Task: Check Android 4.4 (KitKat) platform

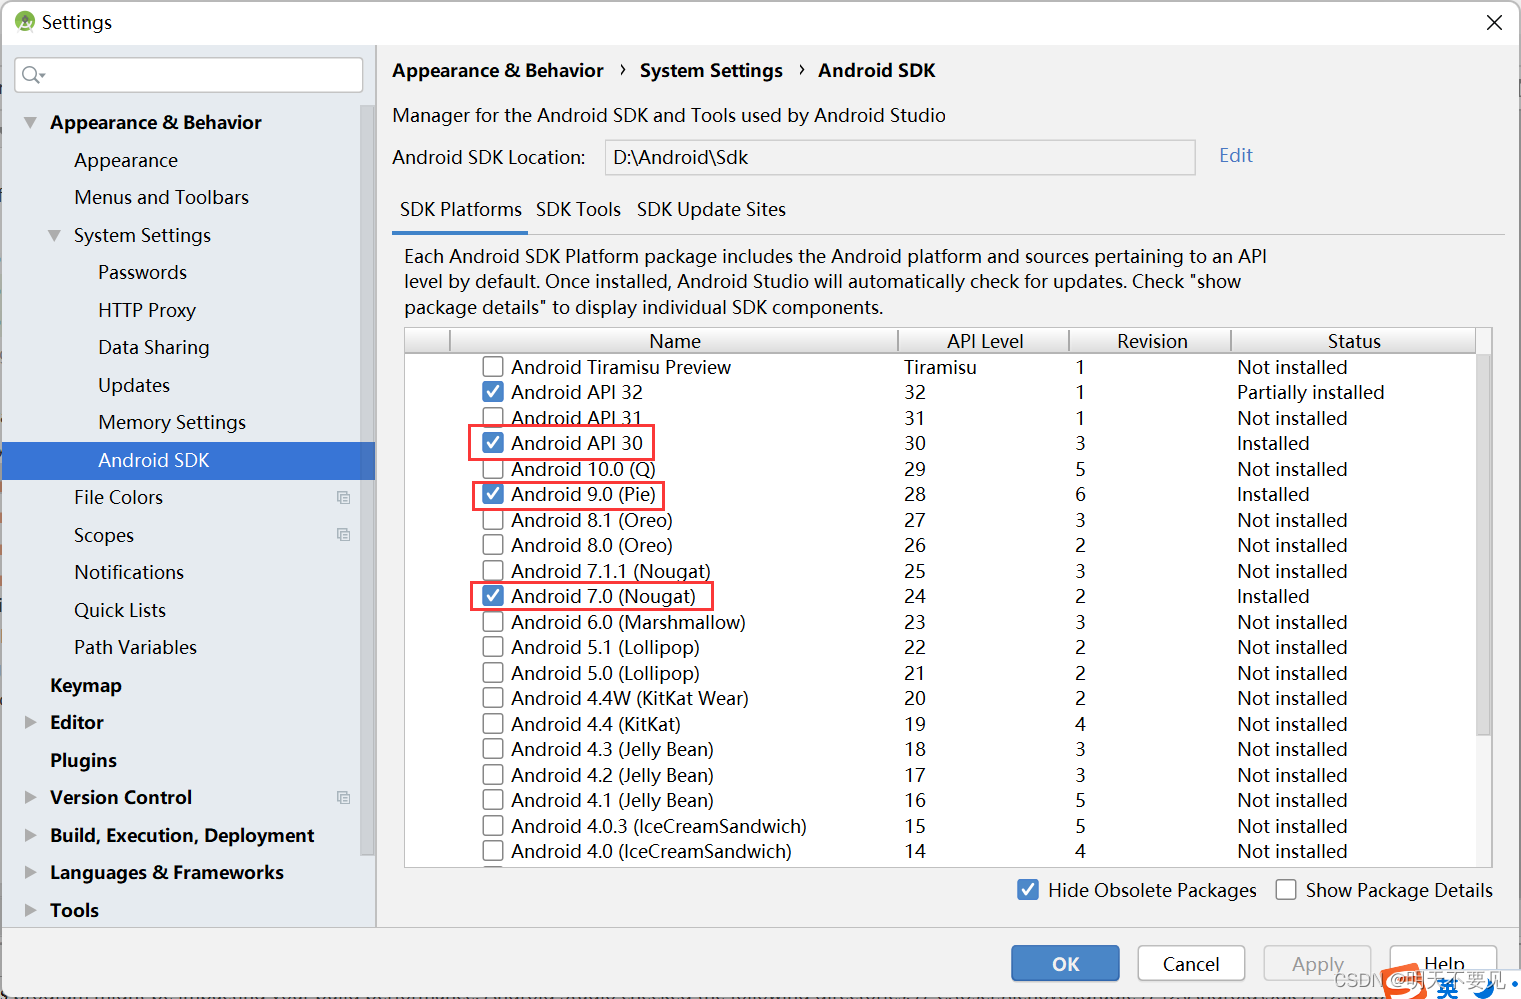Action: (493, 724)
